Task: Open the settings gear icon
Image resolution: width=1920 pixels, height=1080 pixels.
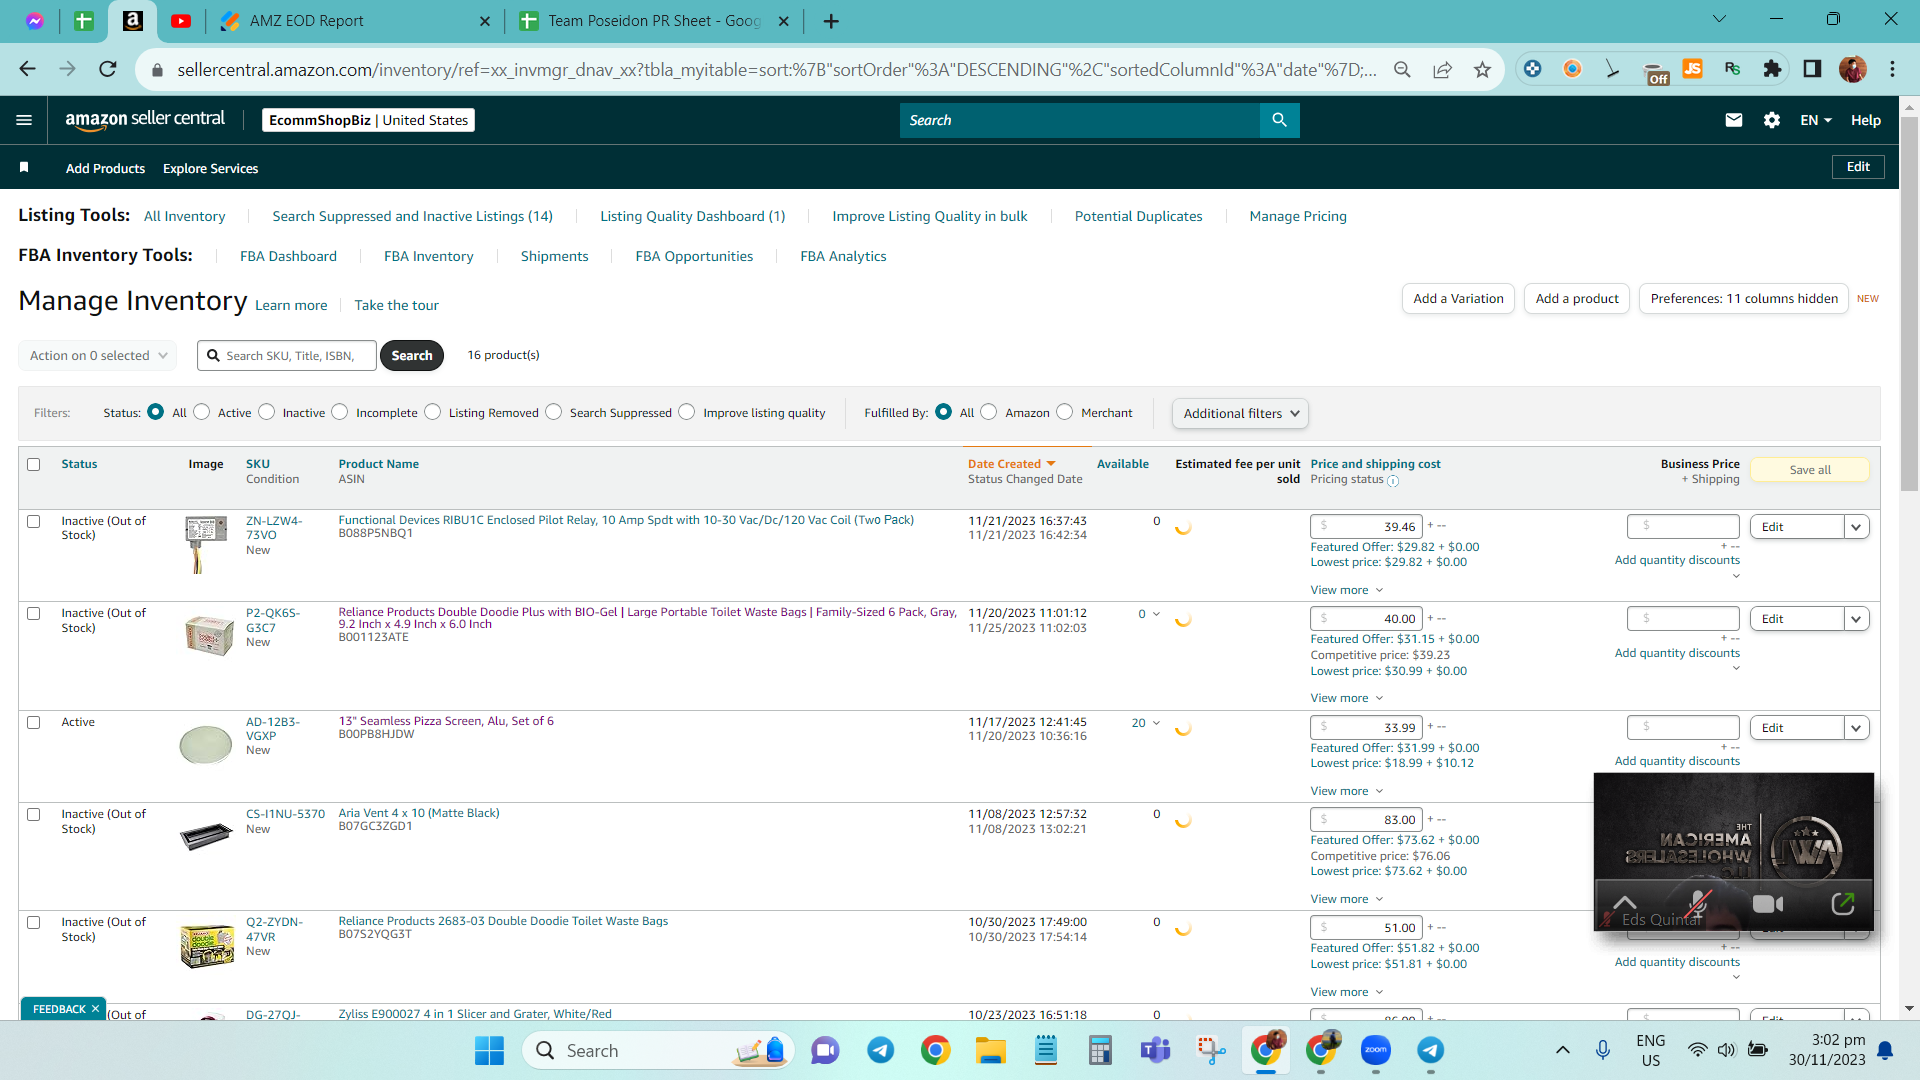Action: pyautogui.click(x=1772, y=120)
